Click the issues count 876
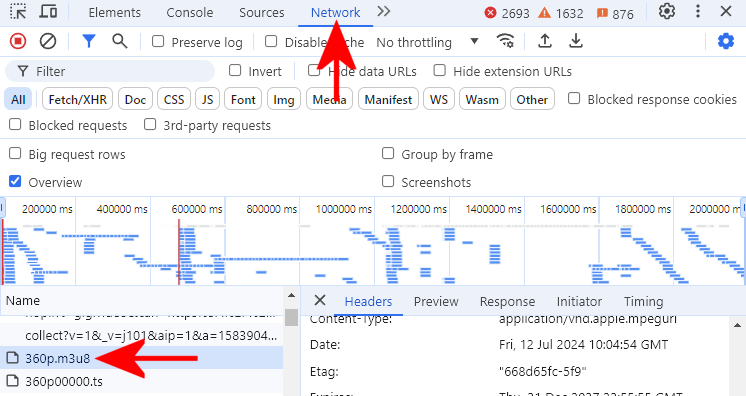Image resolution: width=746 pixels, height=396 pixels. click(x=615, y=13)
